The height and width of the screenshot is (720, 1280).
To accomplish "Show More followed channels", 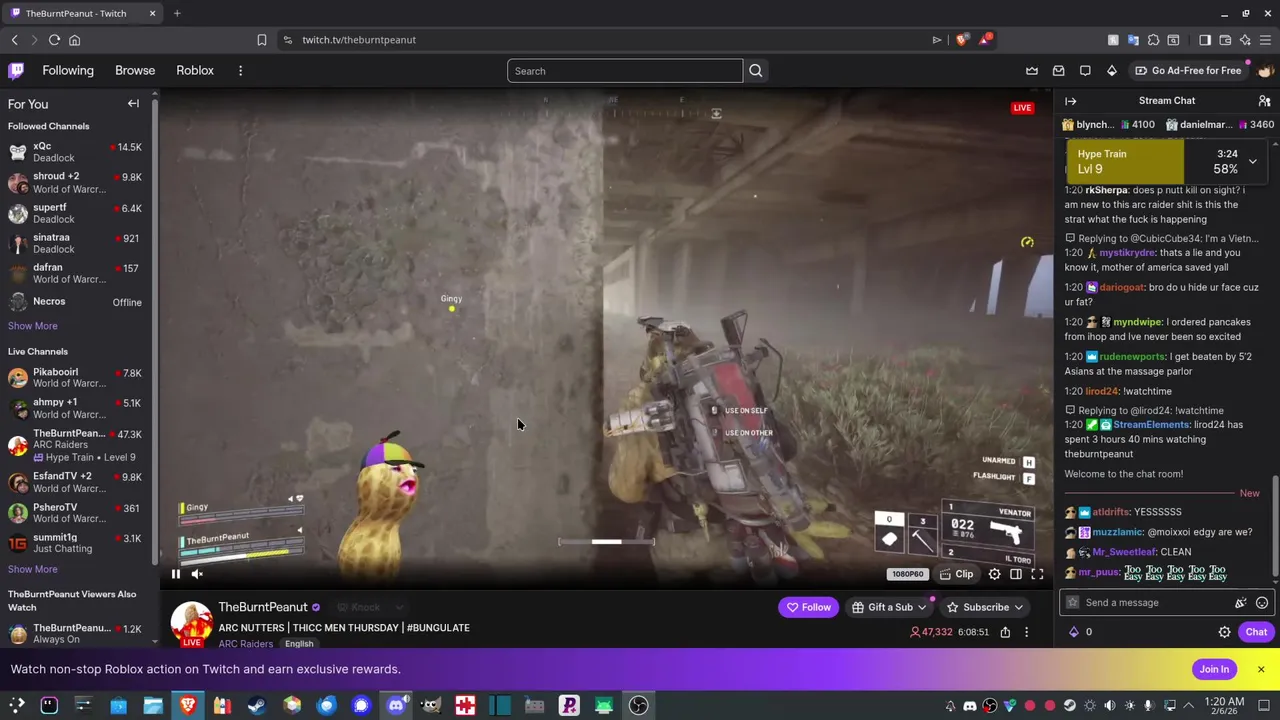I will (x=32, y=326).
